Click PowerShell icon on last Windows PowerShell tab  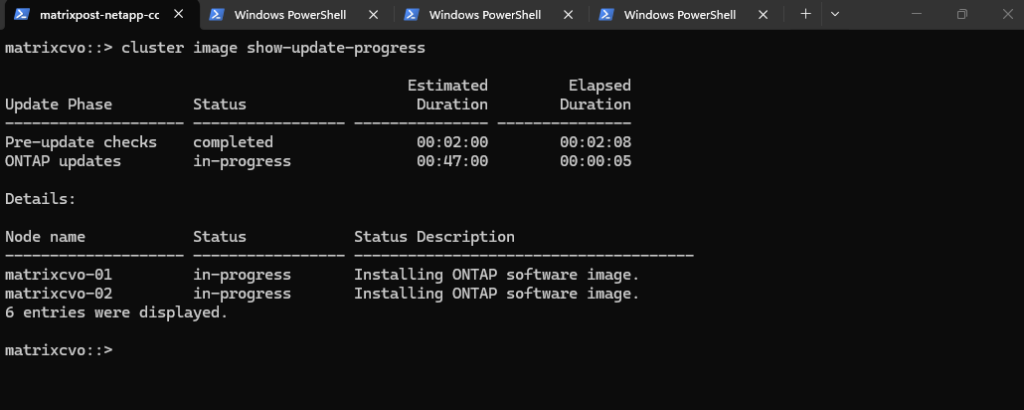click(605, 15)
